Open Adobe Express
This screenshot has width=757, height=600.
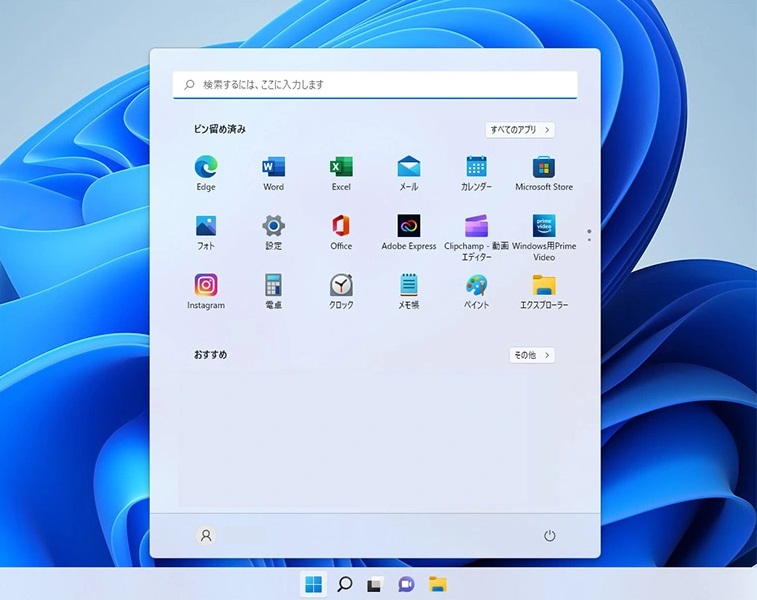409,232
